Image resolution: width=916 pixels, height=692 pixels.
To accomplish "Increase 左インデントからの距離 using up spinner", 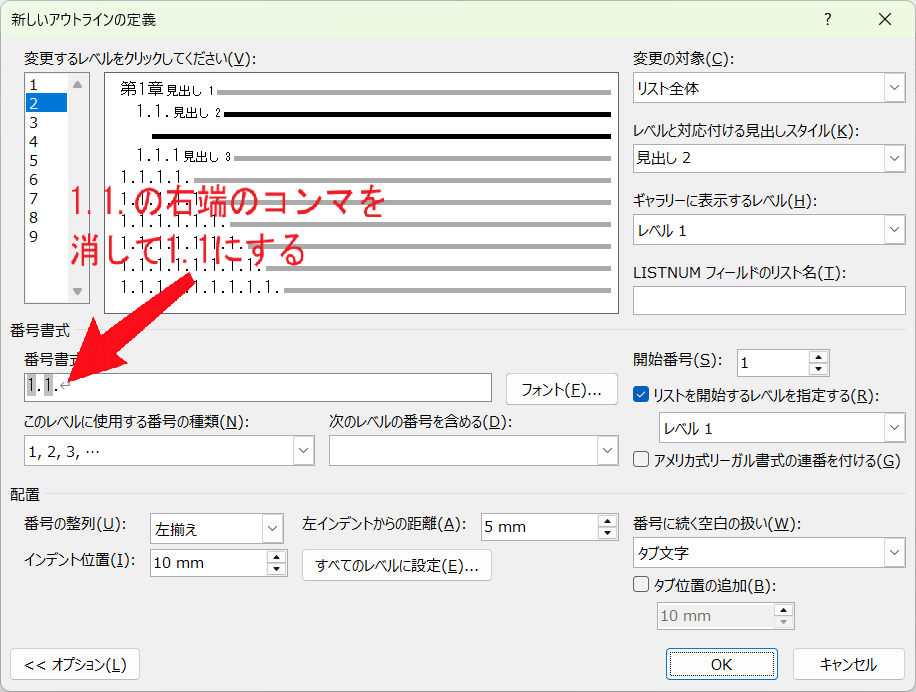I will [608, 521].
